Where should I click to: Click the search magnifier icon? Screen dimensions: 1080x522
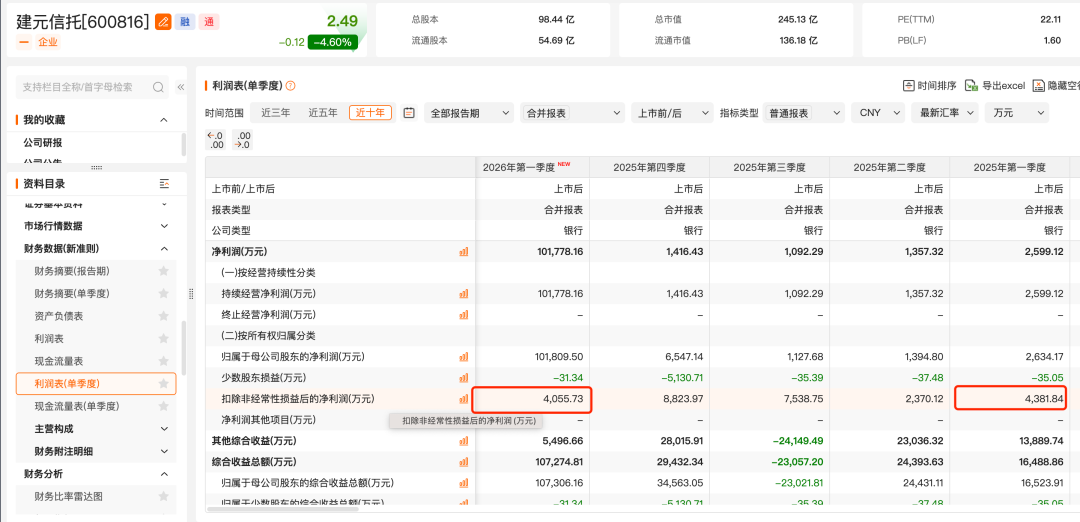158,87
